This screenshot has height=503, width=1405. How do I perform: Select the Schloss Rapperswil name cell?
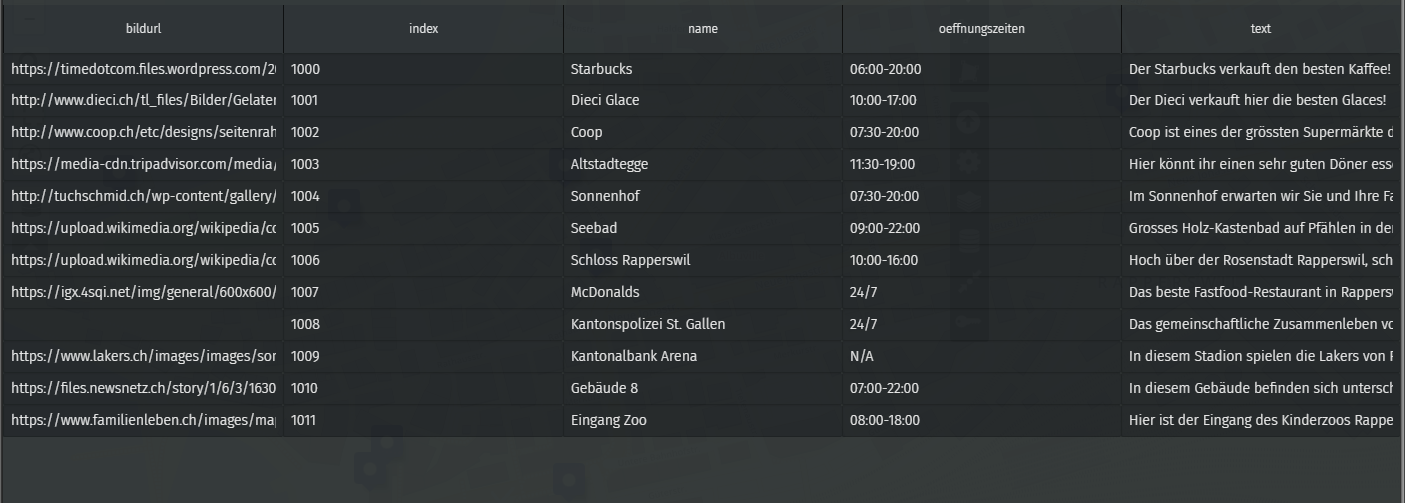pos(630,261)
